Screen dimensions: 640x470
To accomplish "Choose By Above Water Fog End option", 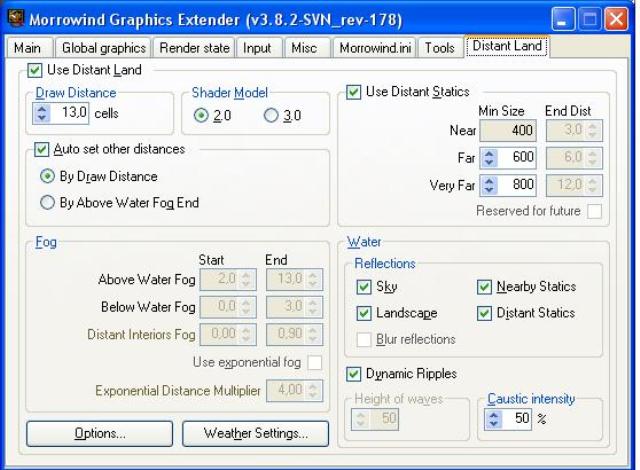I will [47, 202].
